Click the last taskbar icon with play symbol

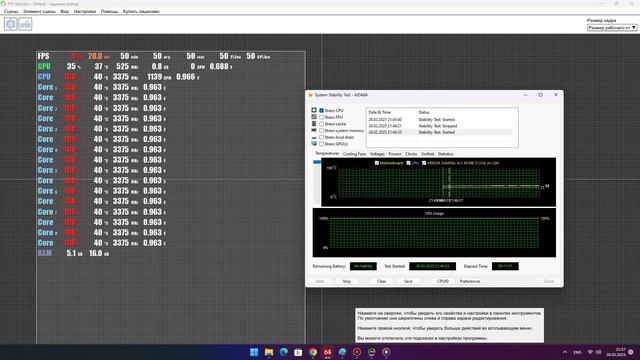[x=386, y=352]
